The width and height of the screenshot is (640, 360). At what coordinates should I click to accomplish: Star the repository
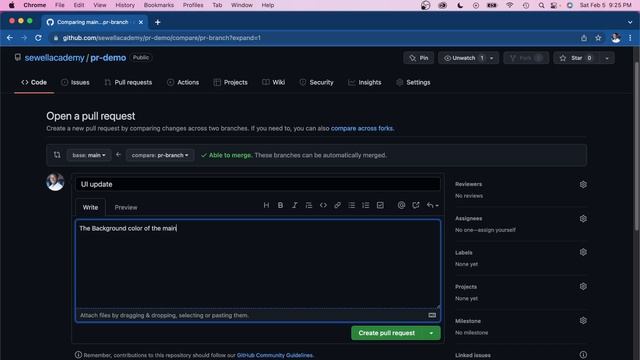pyautogui.click(x=577, y=58)
